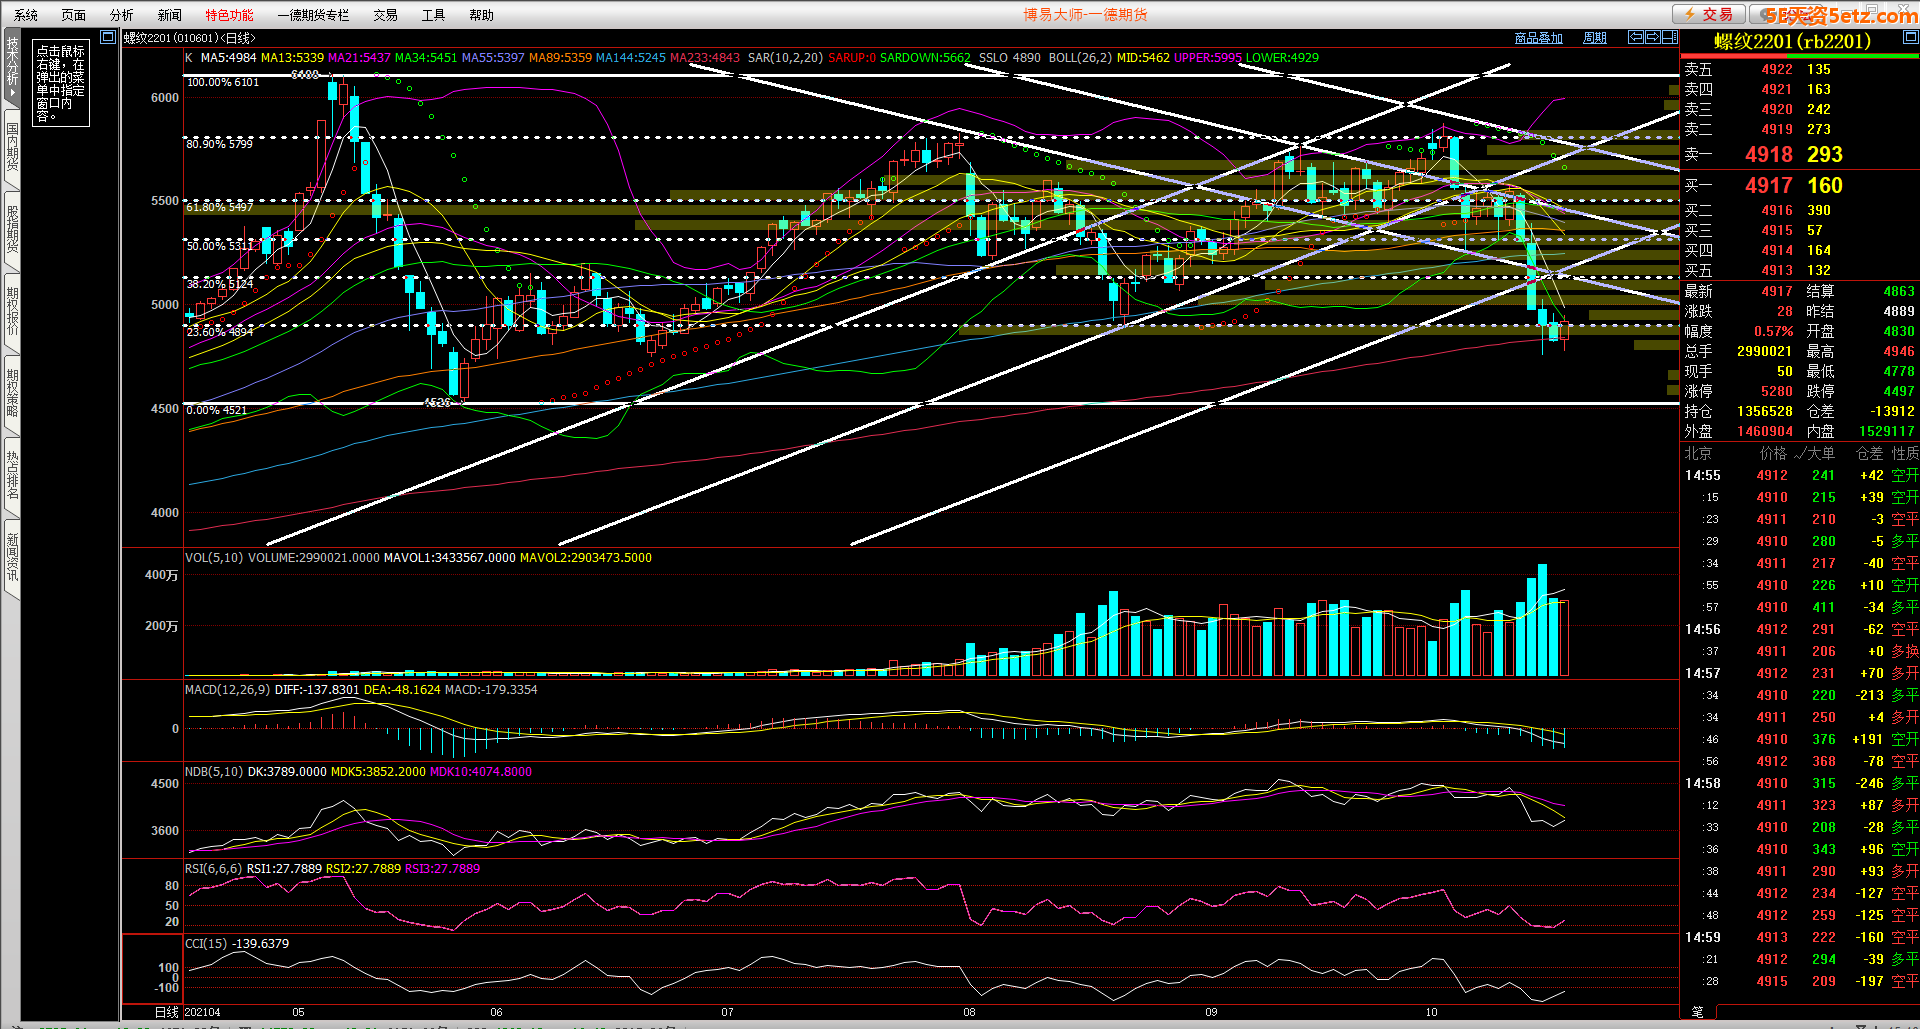The width and height of the screenshot is (1920, 1029).
Task: Click the 性质 column header in tick list
Action: [x=1905, y=453]
